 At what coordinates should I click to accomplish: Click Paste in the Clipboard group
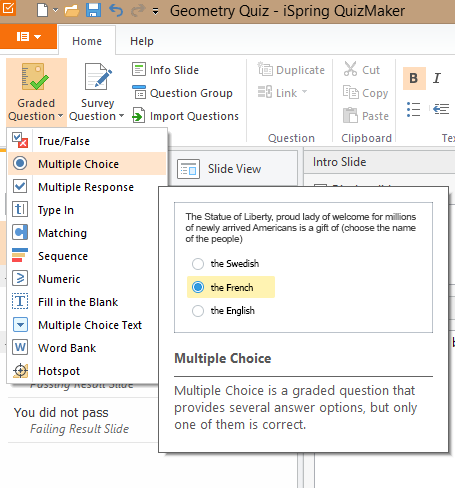(366, 116)
